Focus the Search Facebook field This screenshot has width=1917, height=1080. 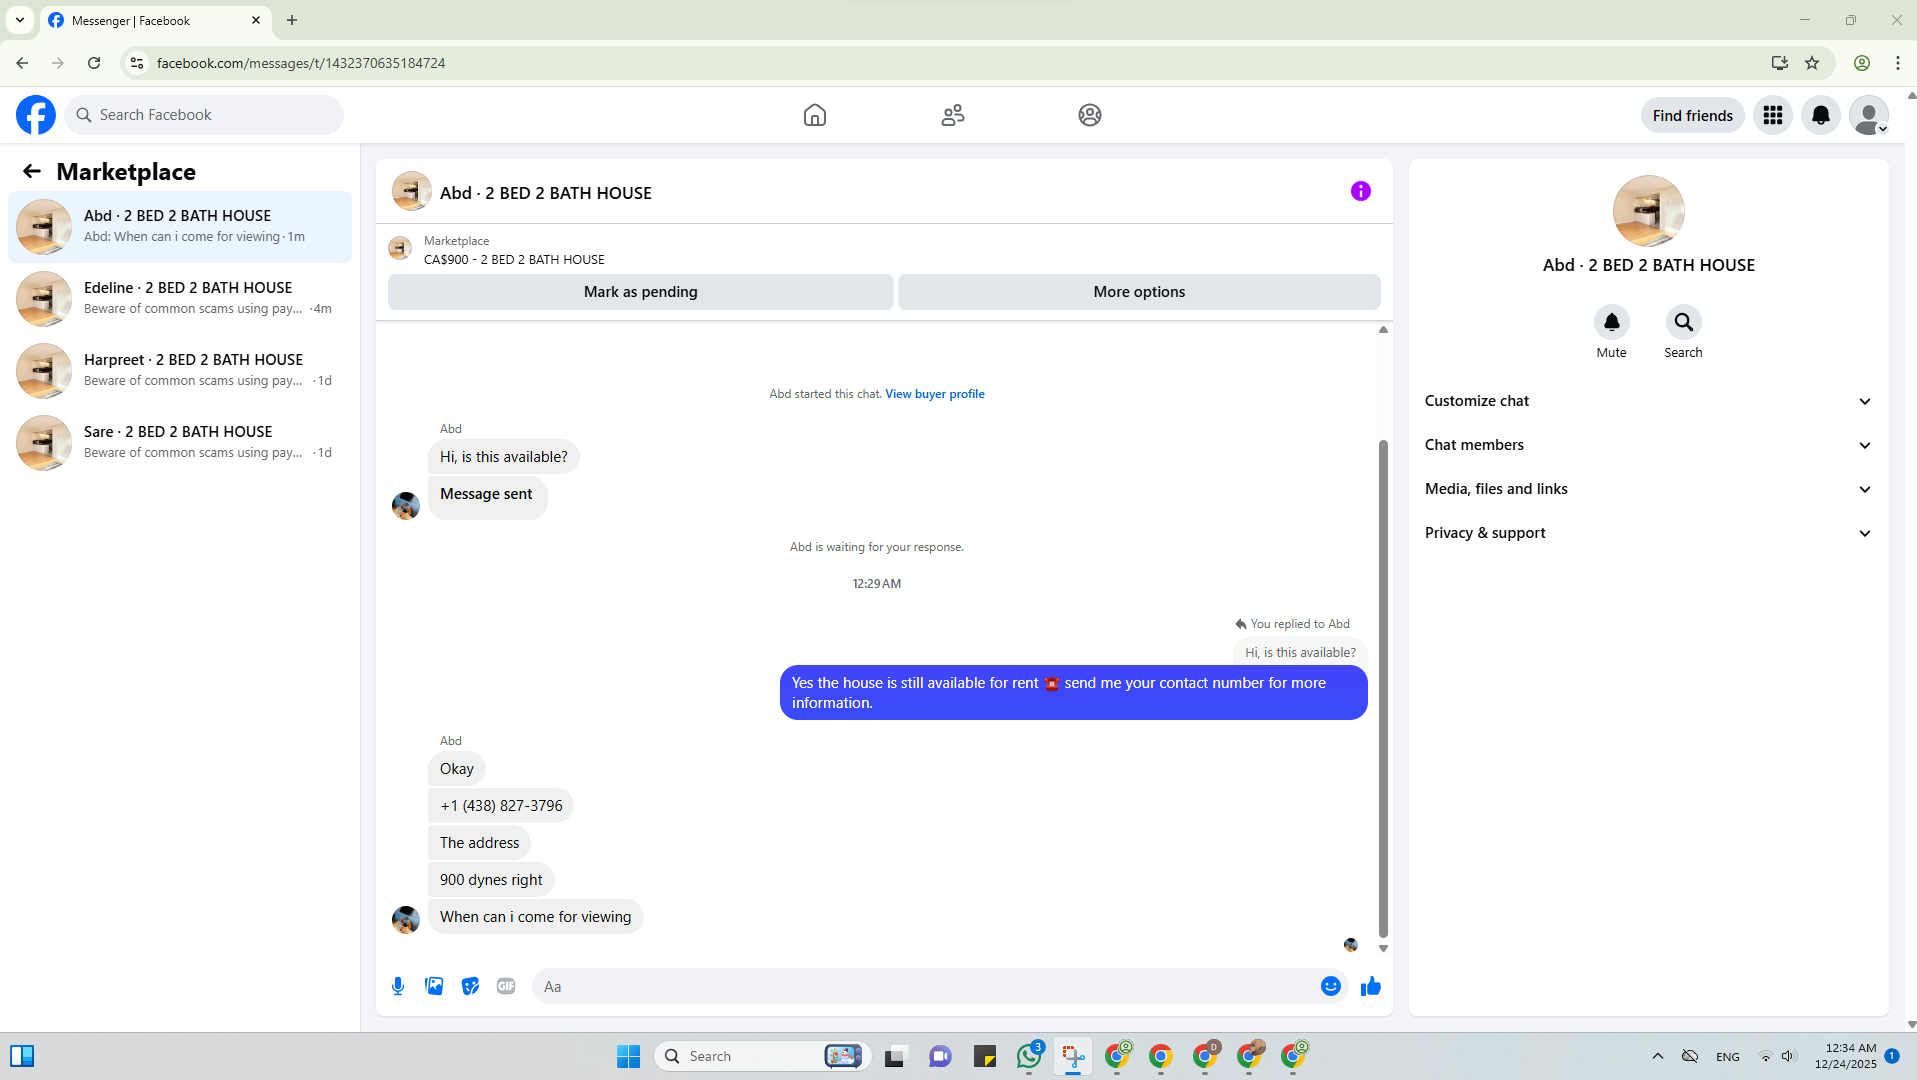point(204,115)
